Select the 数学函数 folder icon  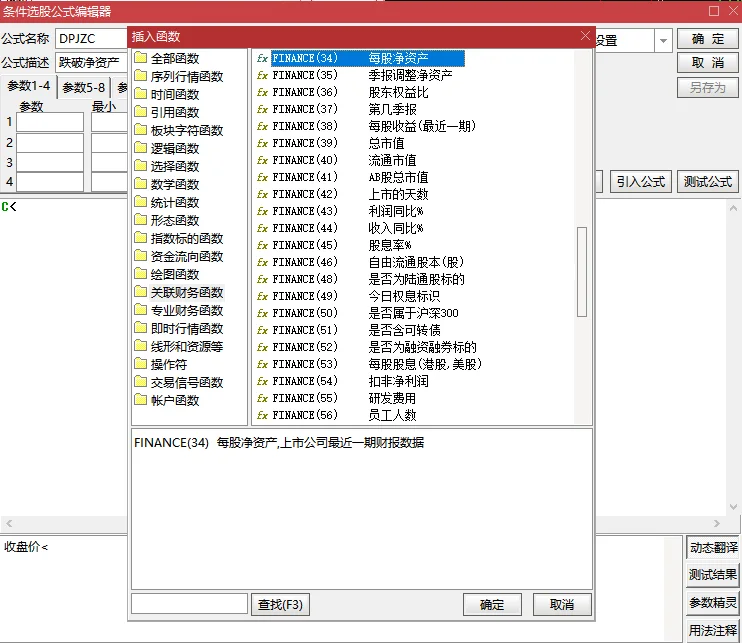click(141, 184)
